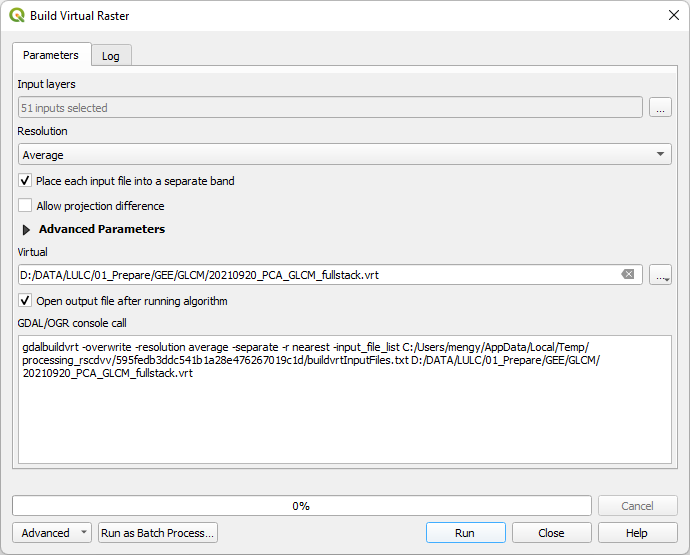Click Run as Batch Process button

pos(158,533)
